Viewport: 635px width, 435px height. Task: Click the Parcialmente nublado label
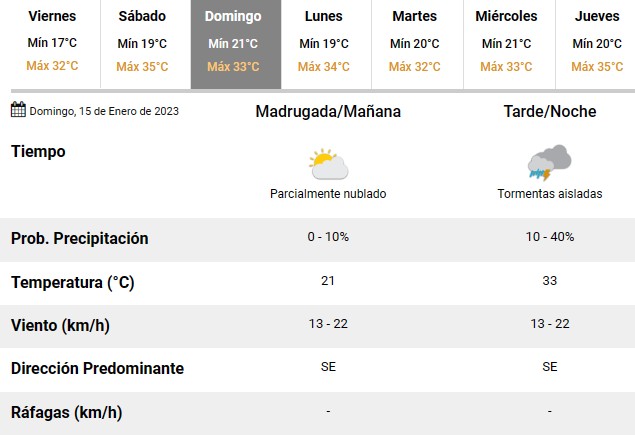coord(328,194)
